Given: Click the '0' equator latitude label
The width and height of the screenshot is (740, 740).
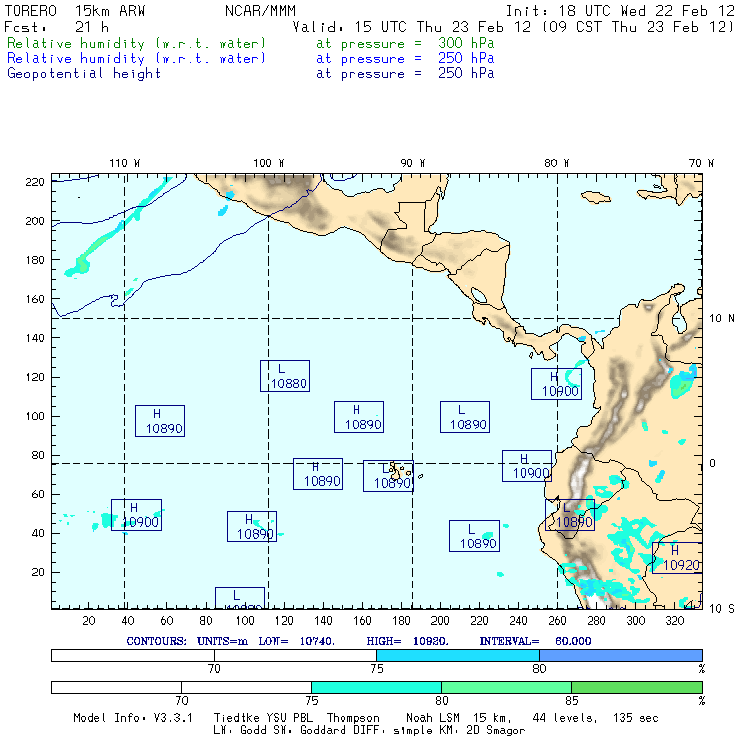Looking at the screenshot, I should coord(713,463).
